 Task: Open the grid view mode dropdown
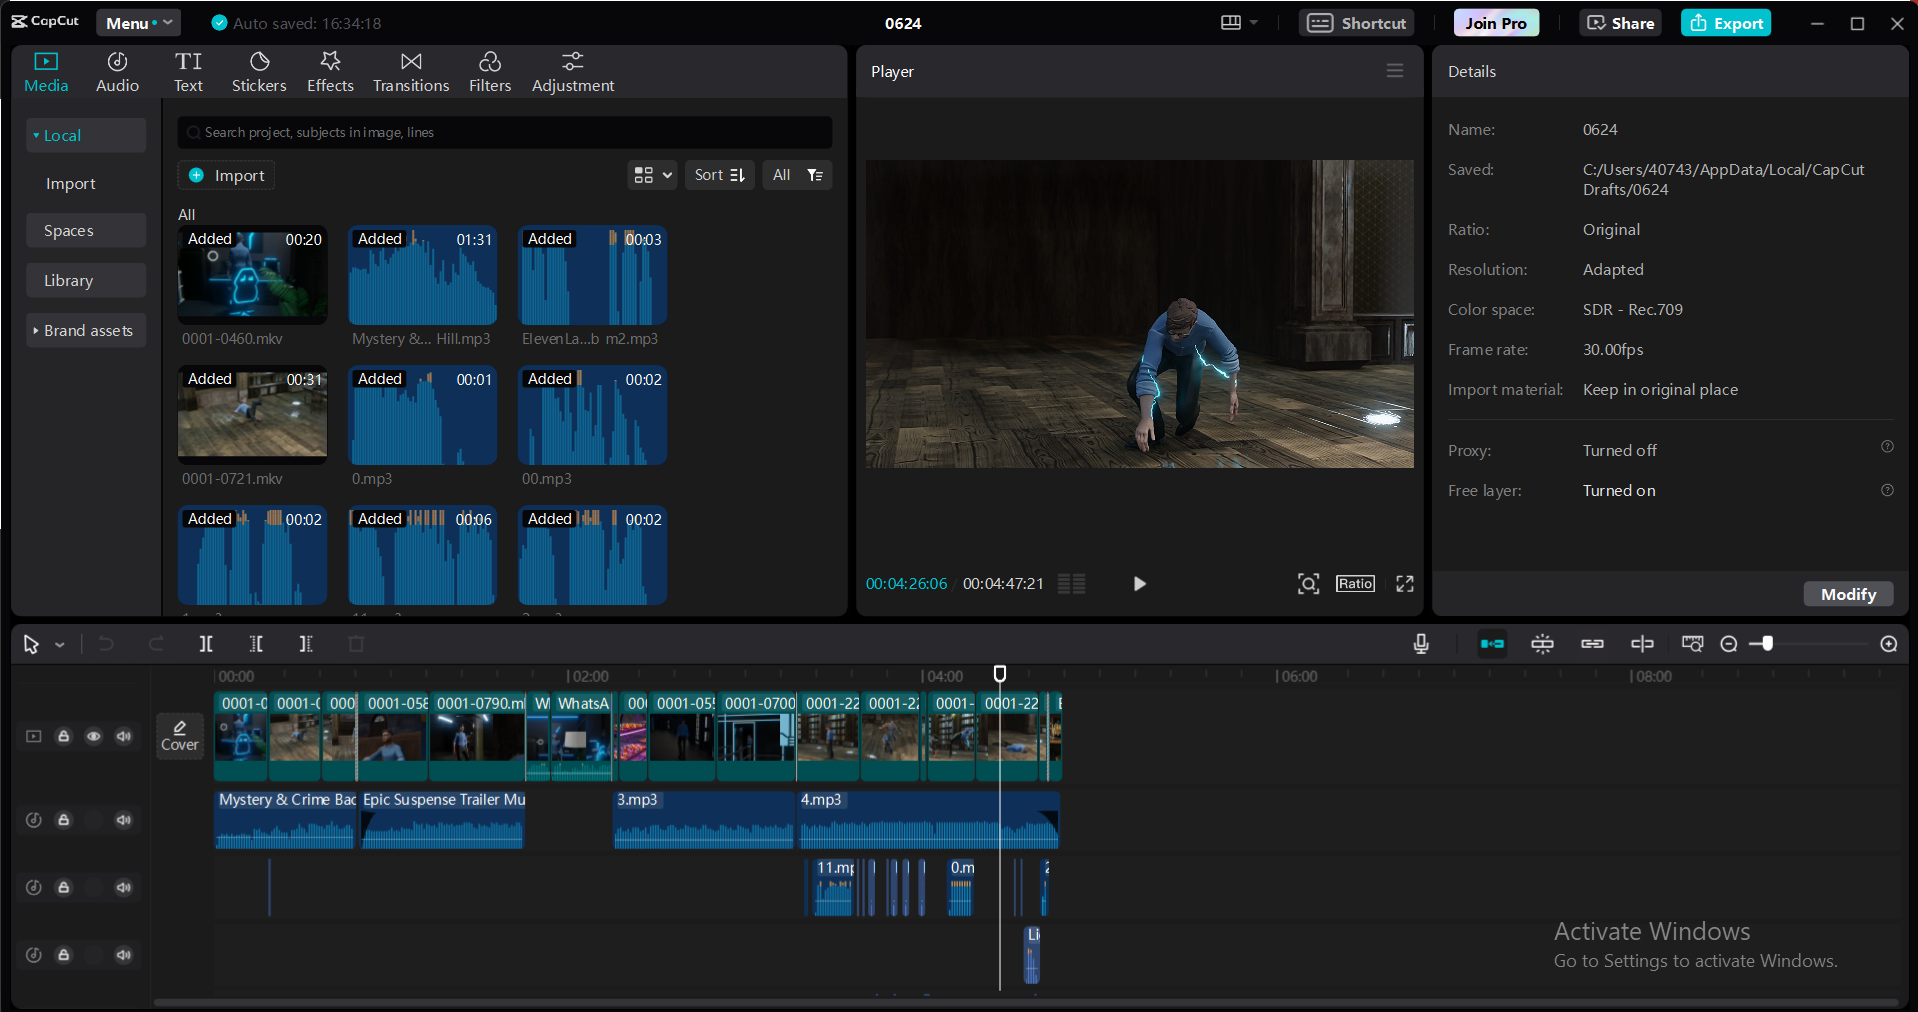click(652, 175)
